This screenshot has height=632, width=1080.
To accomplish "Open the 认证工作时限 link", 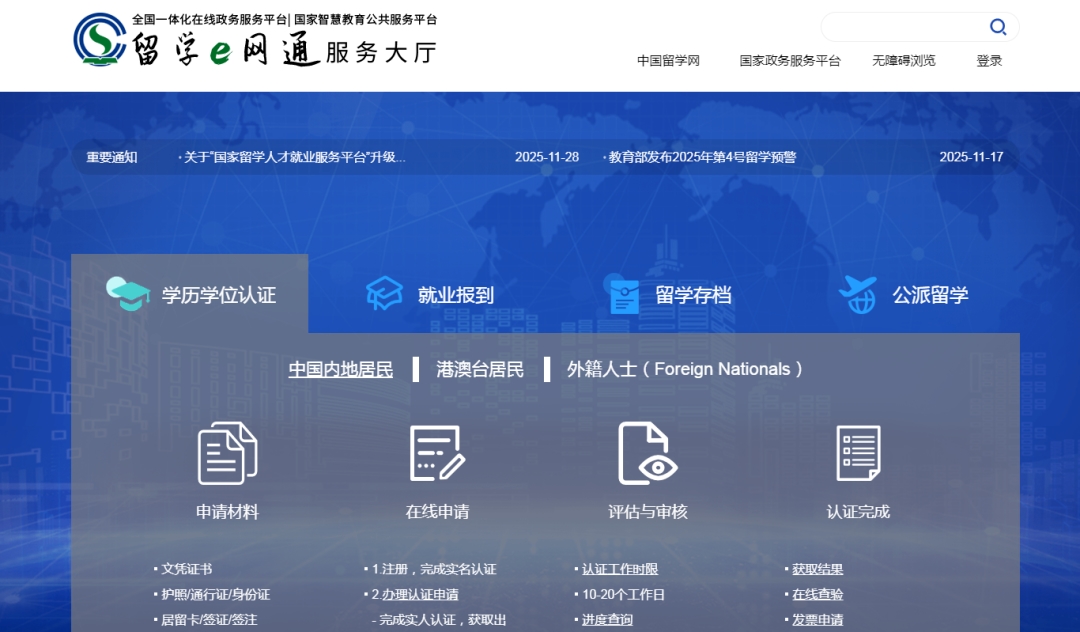I will [620, 569].
